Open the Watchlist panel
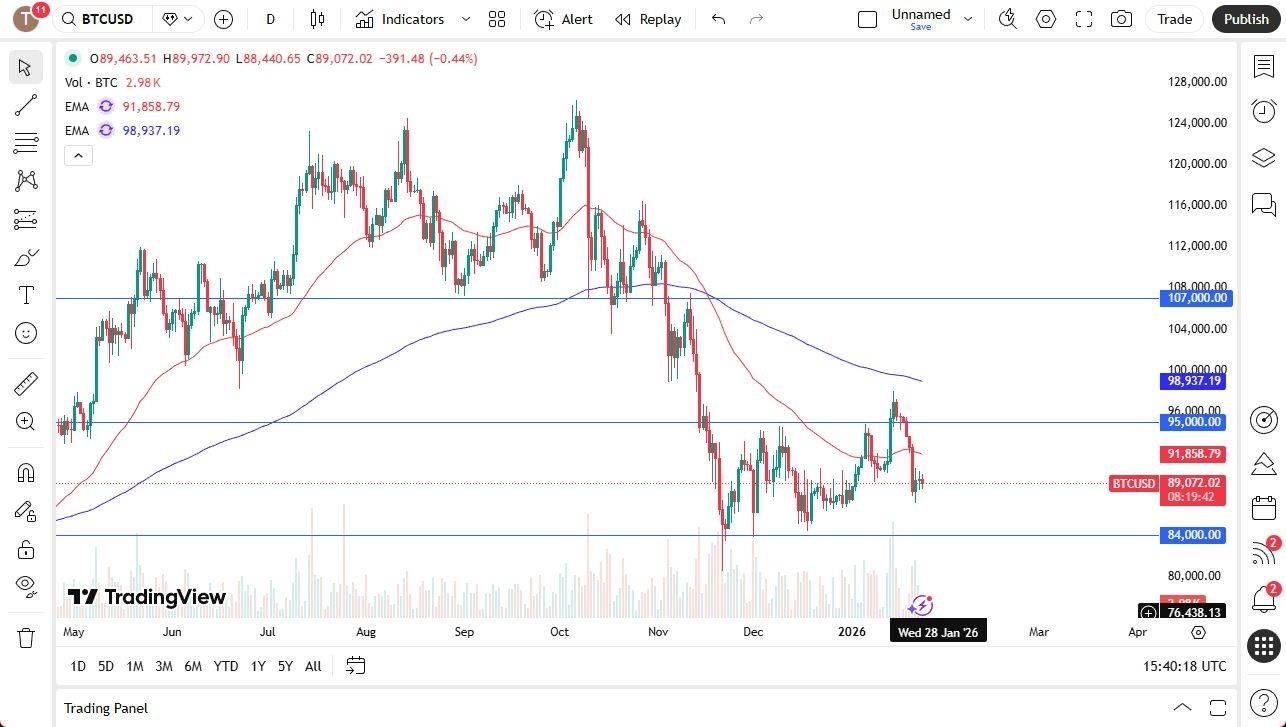 coord(1263,65)
